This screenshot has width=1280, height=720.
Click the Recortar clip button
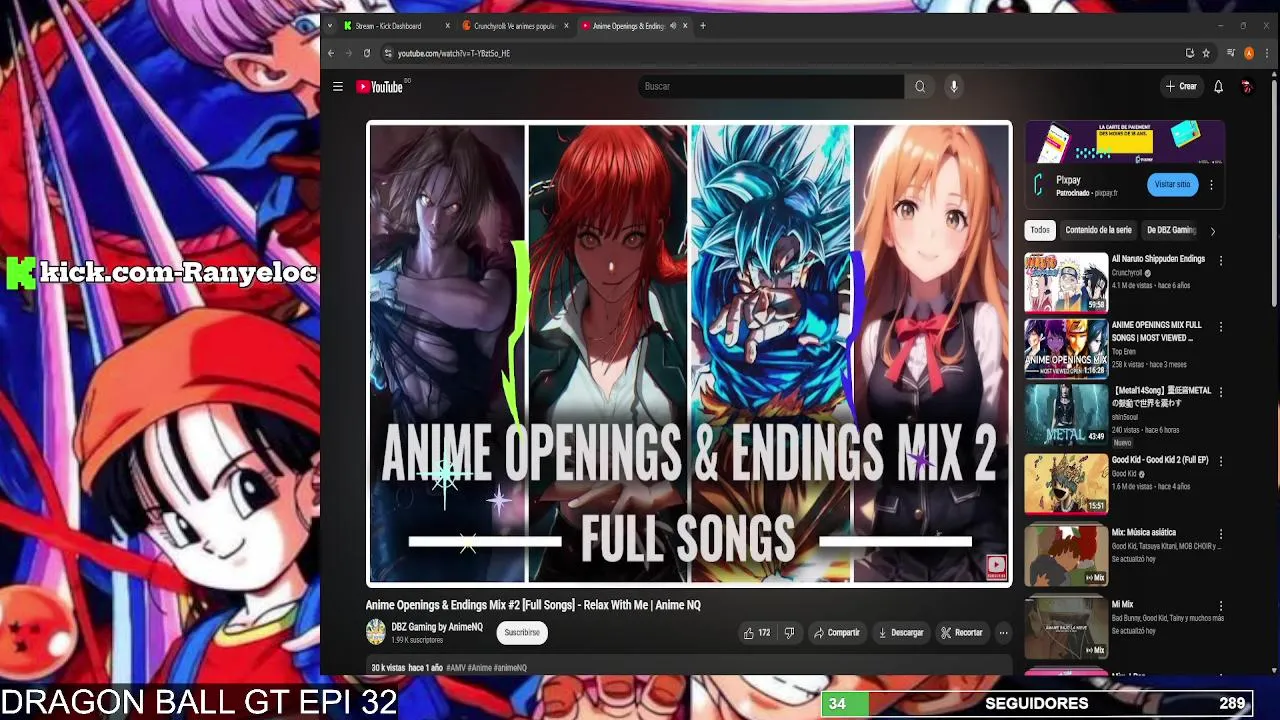pyautogui.click(x=962, y=633)
